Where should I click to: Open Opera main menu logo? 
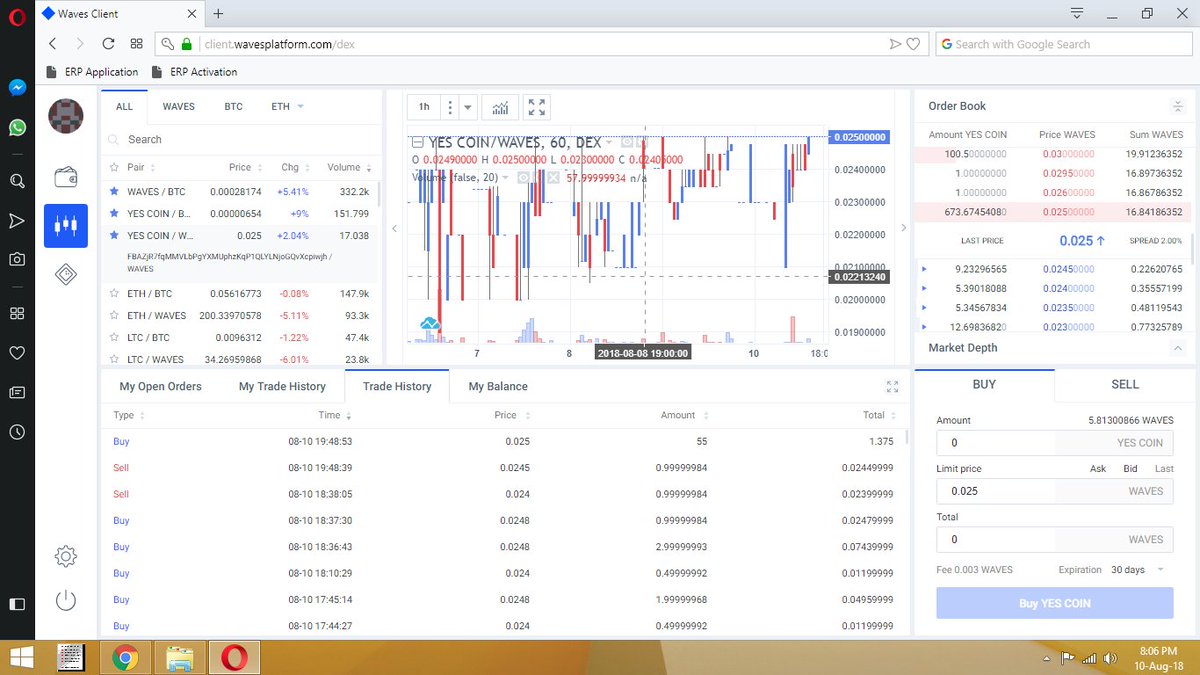click(17, 17)
